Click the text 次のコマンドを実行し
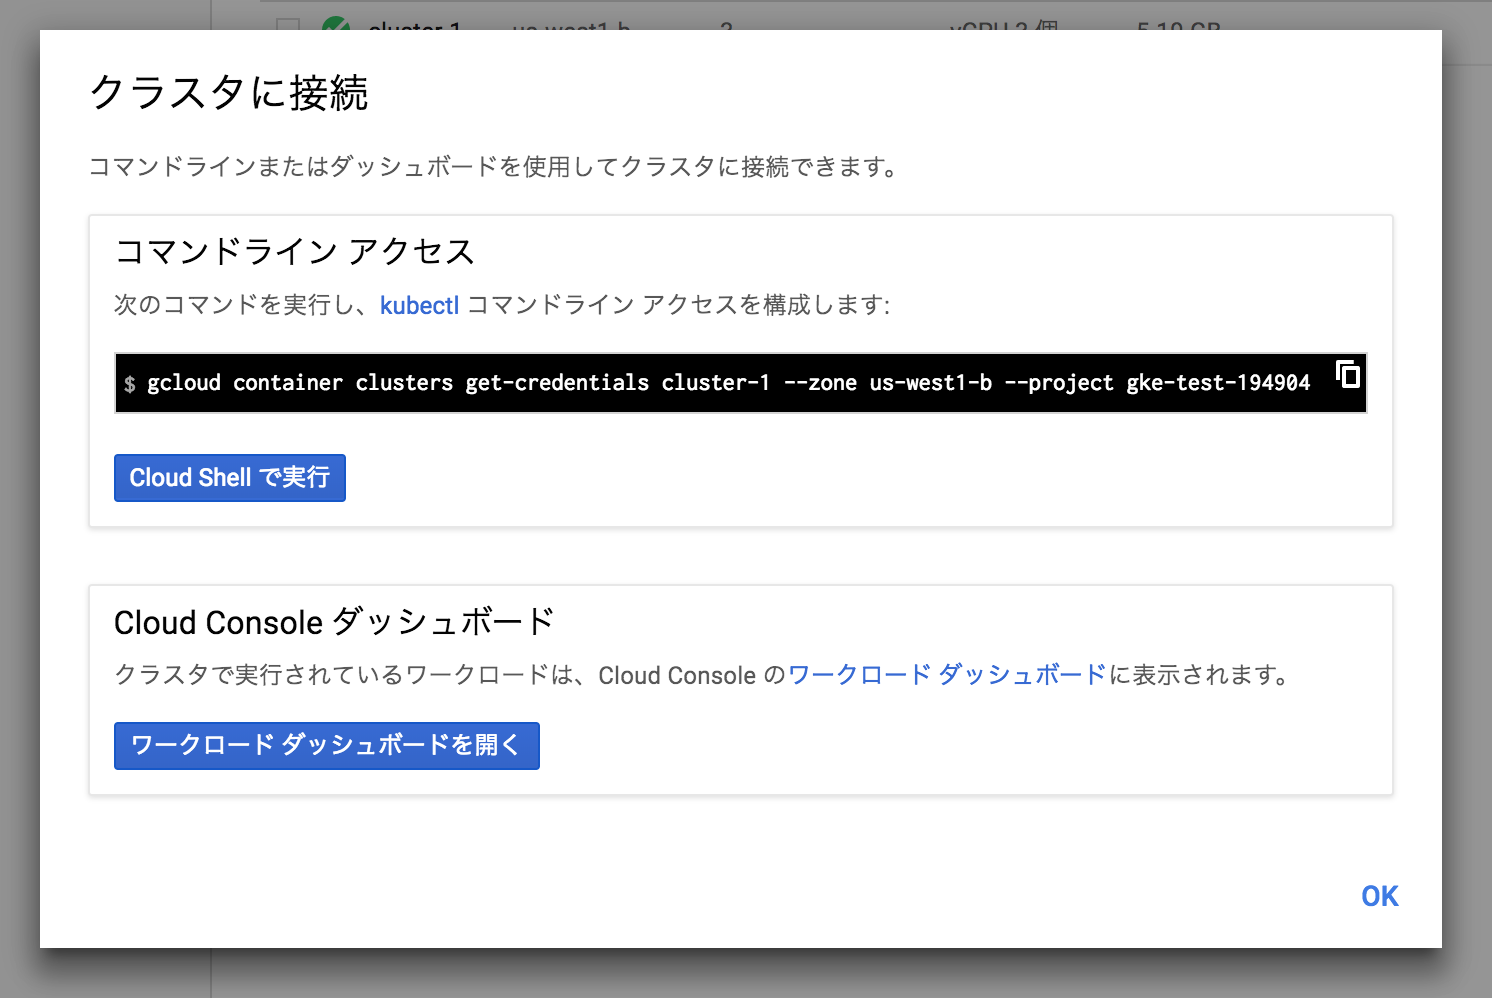Viewport: 1492px width, 998px height. (234, 305)
